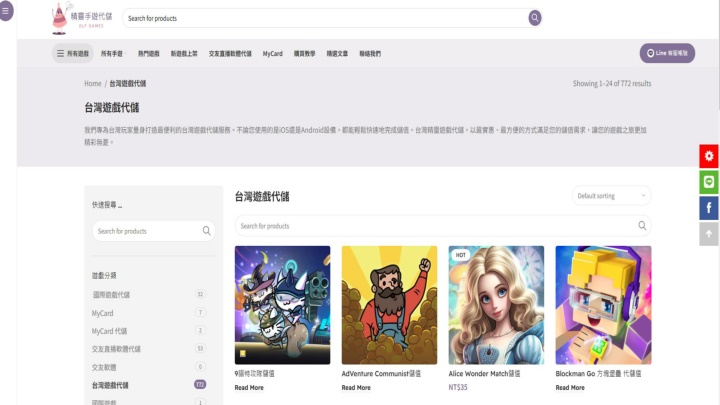Open the blue Facebook floating button

(709, 208)
